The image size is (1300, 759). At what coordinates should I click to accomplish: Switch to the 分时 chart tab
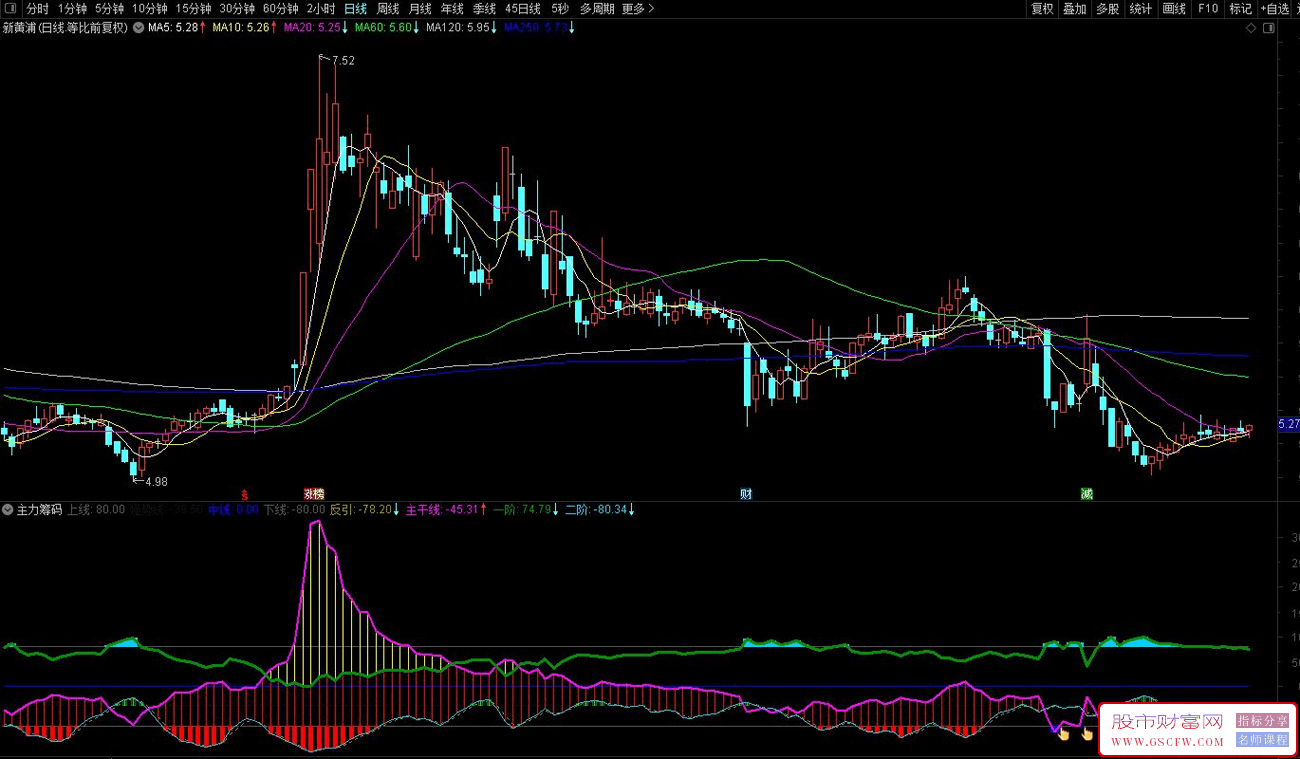tap(37, 8)
